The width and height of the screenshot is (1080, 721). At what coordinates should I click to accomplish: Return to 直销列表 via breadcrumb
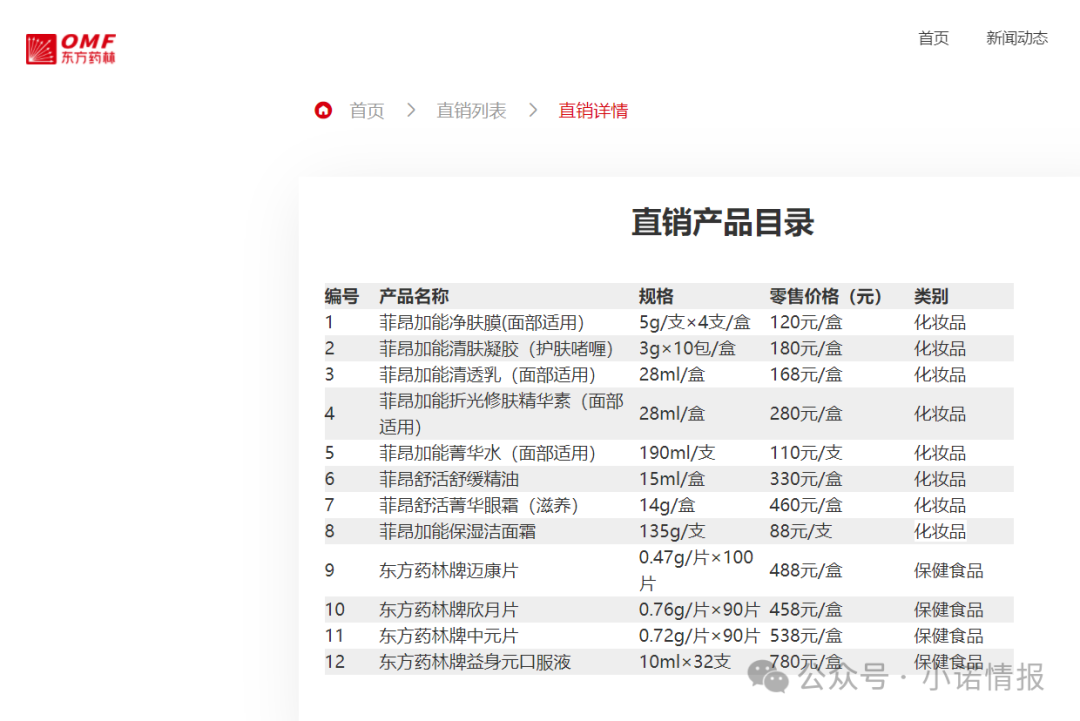[471, 111]
